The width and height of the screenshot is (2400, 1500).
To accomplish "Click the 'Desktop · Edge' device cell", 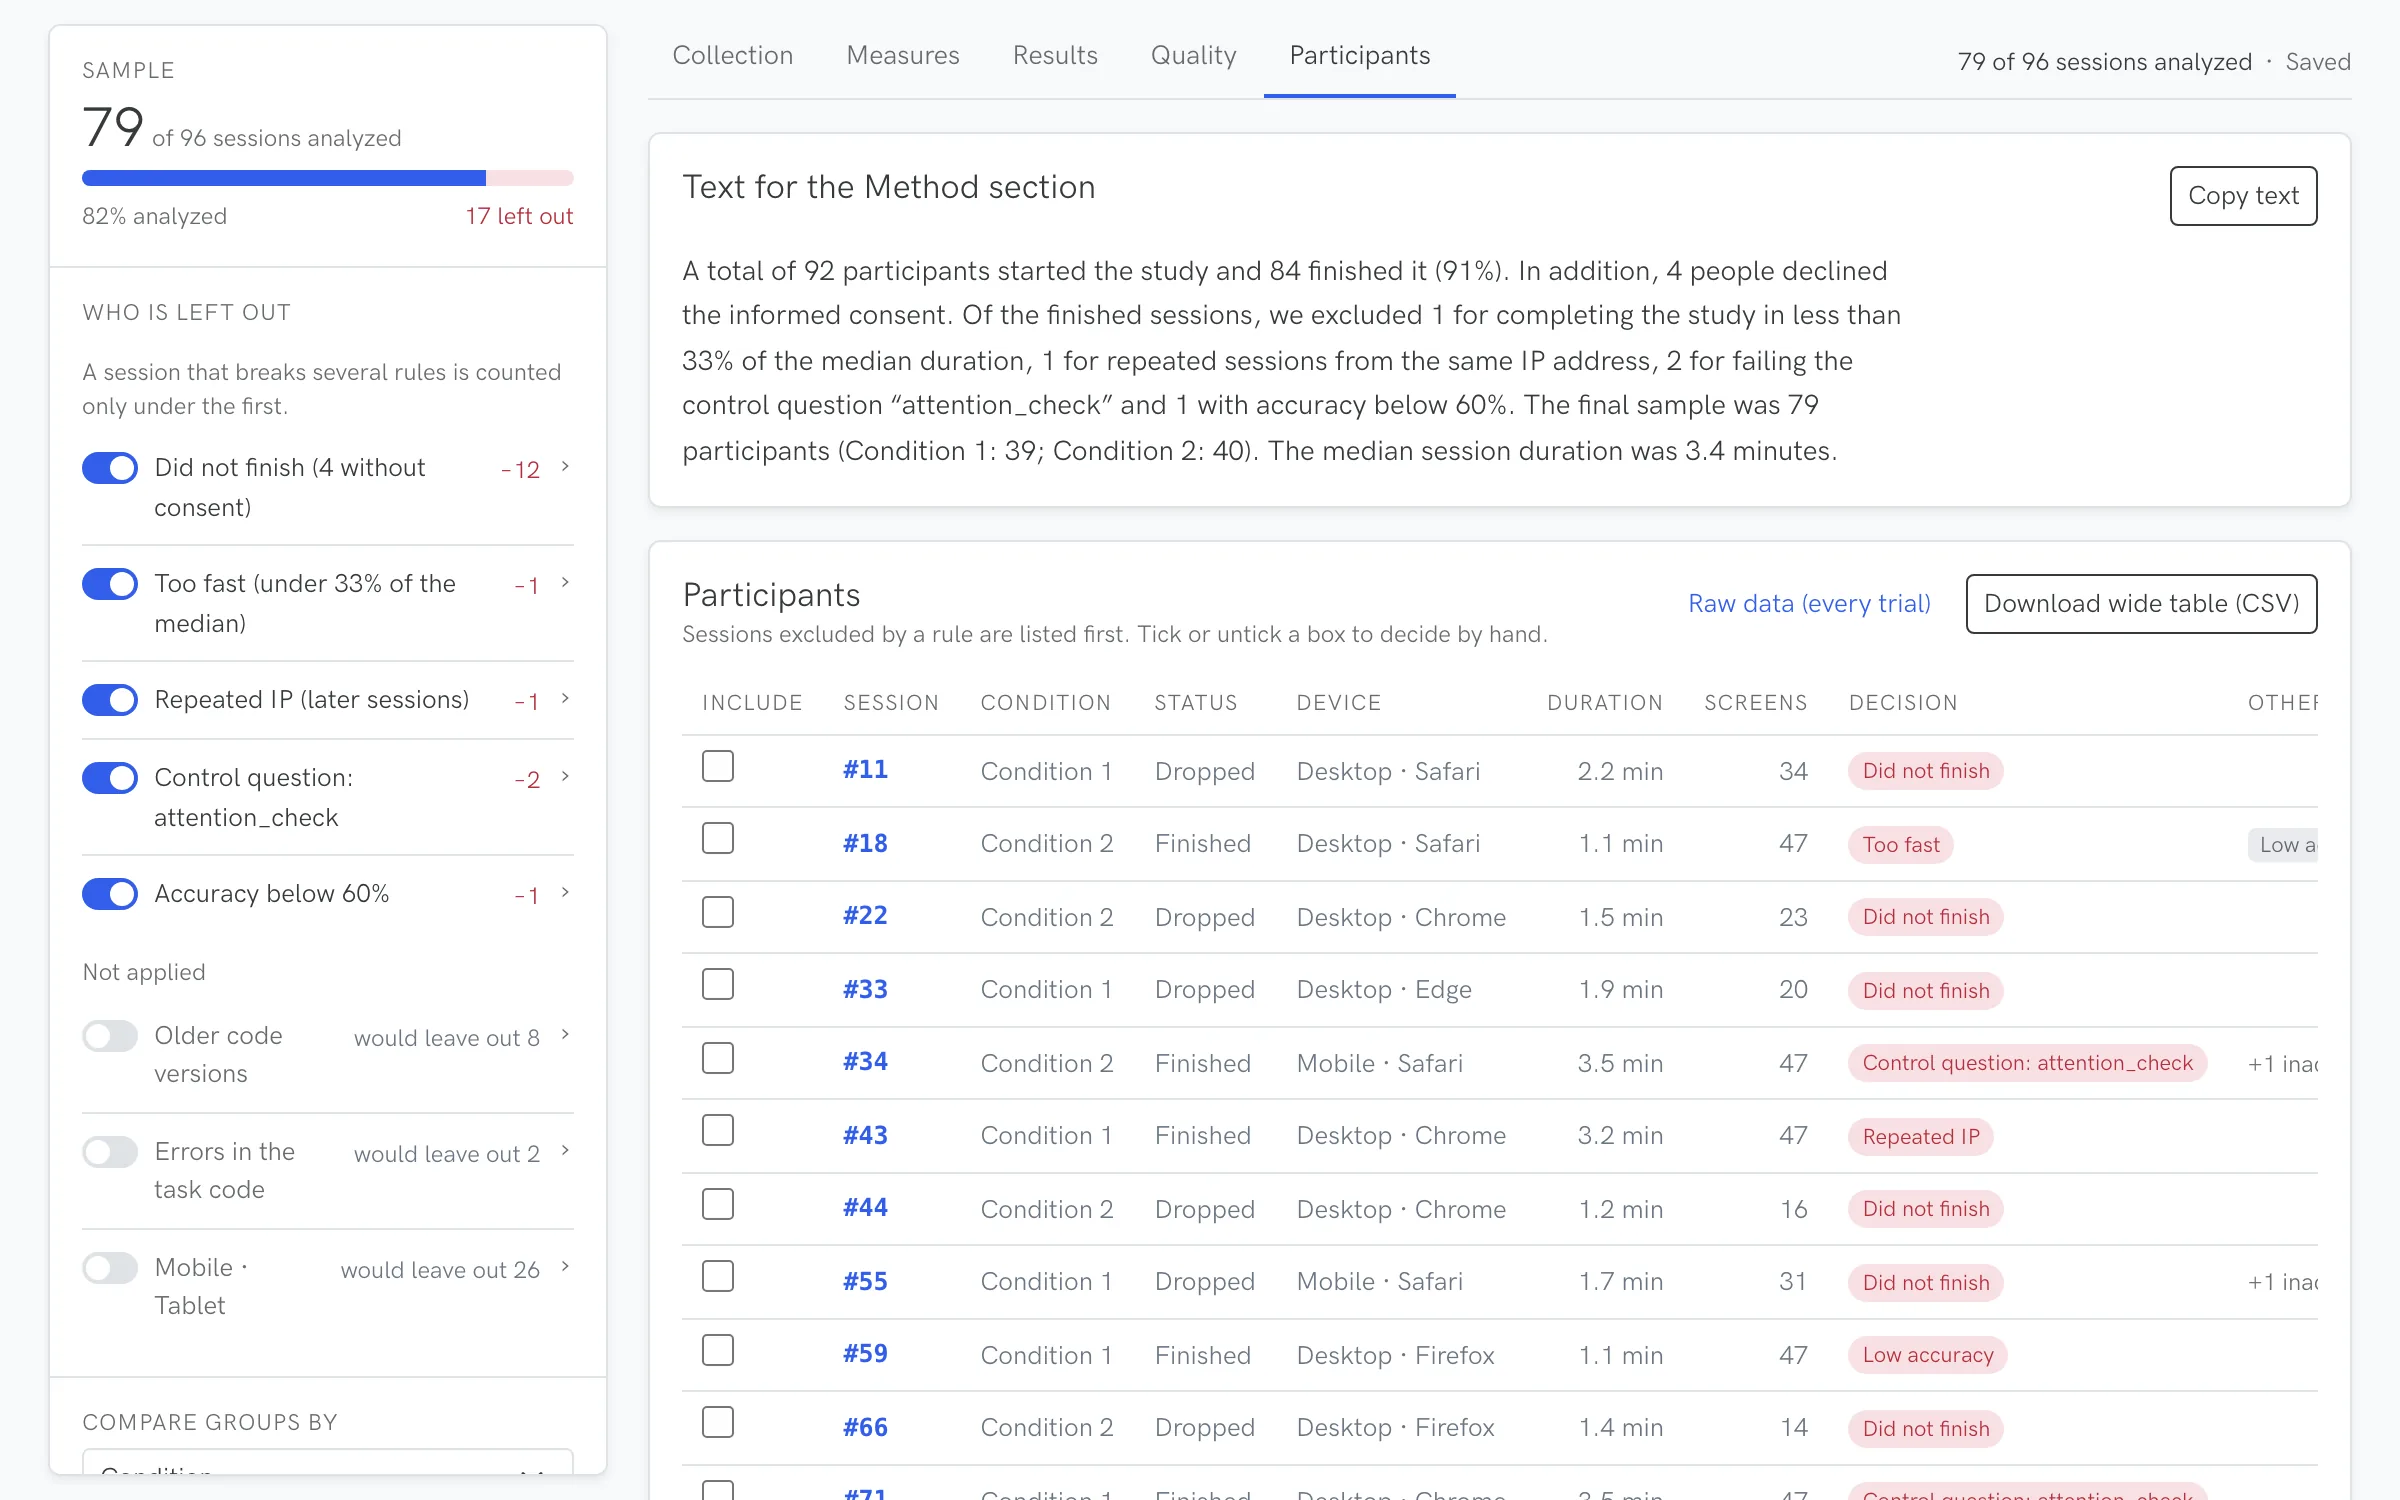I will pos(1384,990).
